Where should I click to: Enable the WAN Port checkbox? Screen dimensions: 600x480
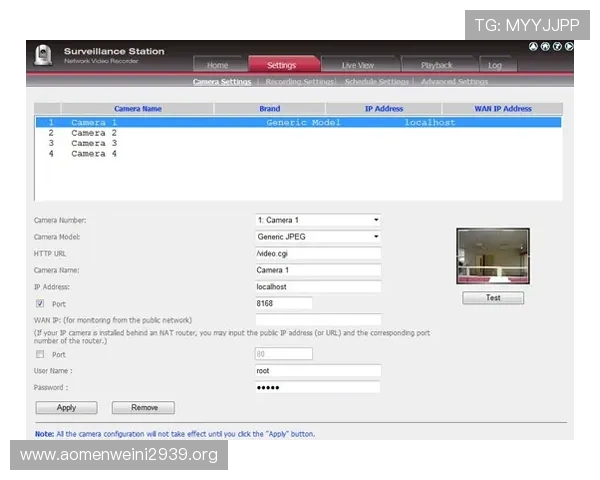[x=40, y=354]
